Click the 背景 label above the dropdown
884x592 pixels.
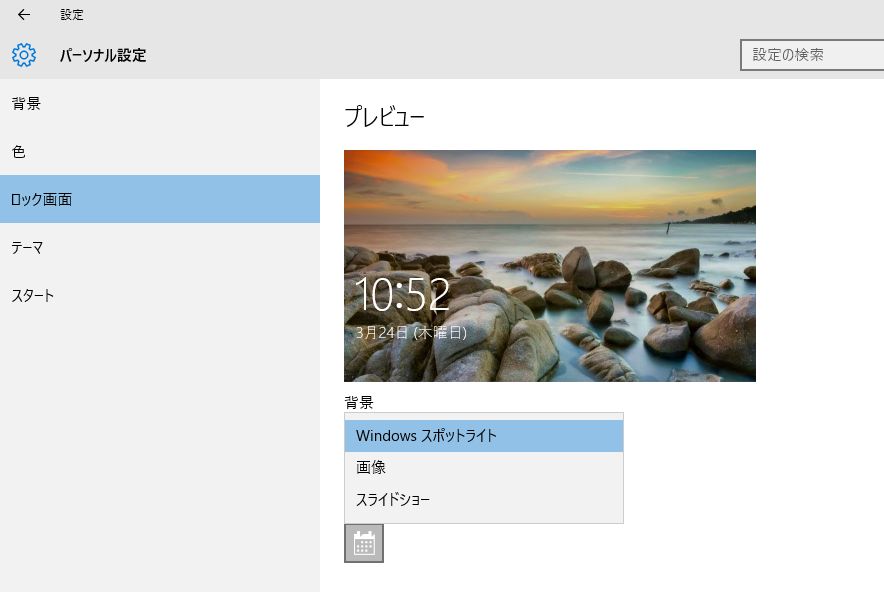[359, 403]
